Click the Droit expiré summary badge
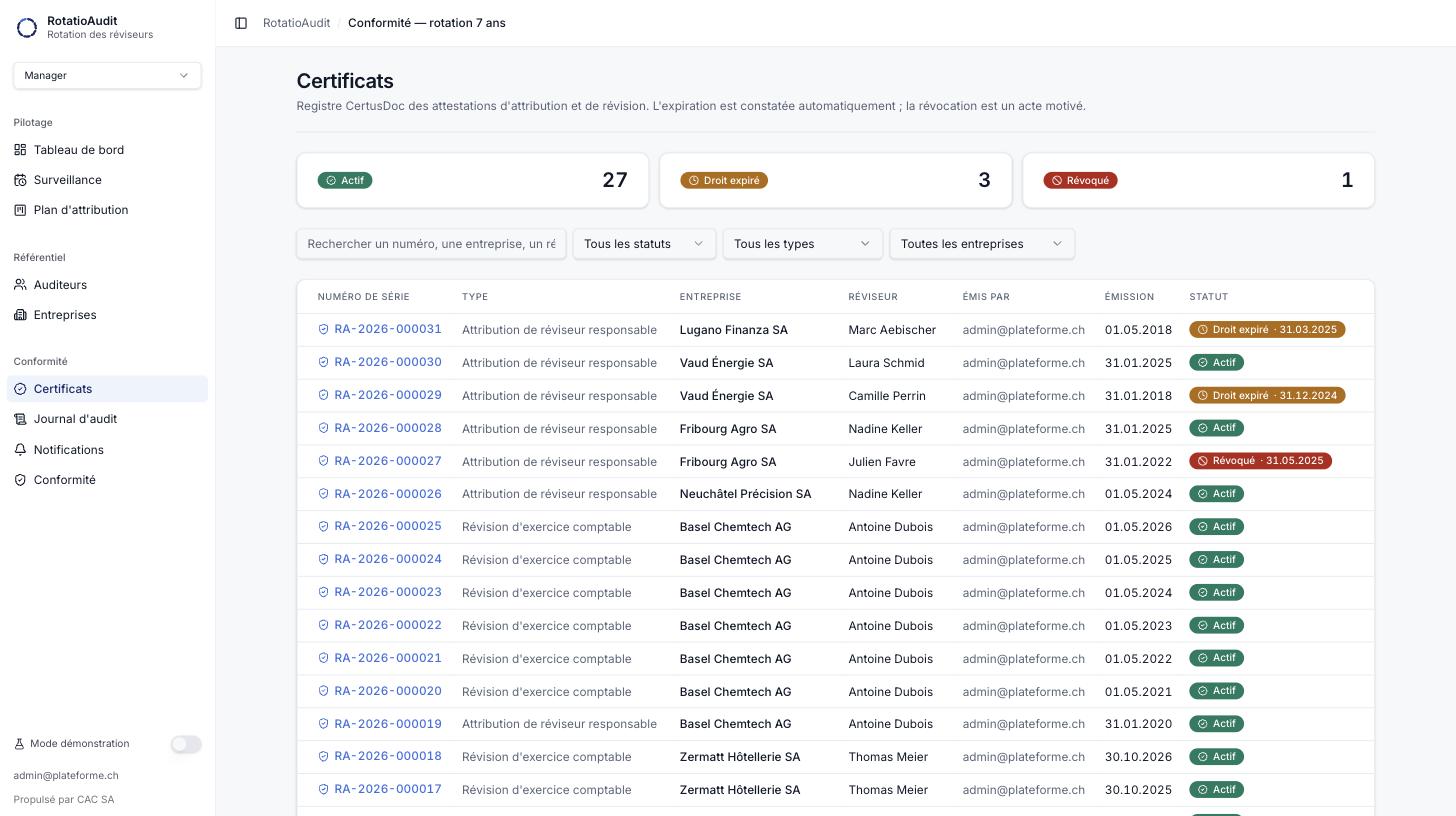Viewport: 1456px width, 816px height. click(x=724, y=180)
